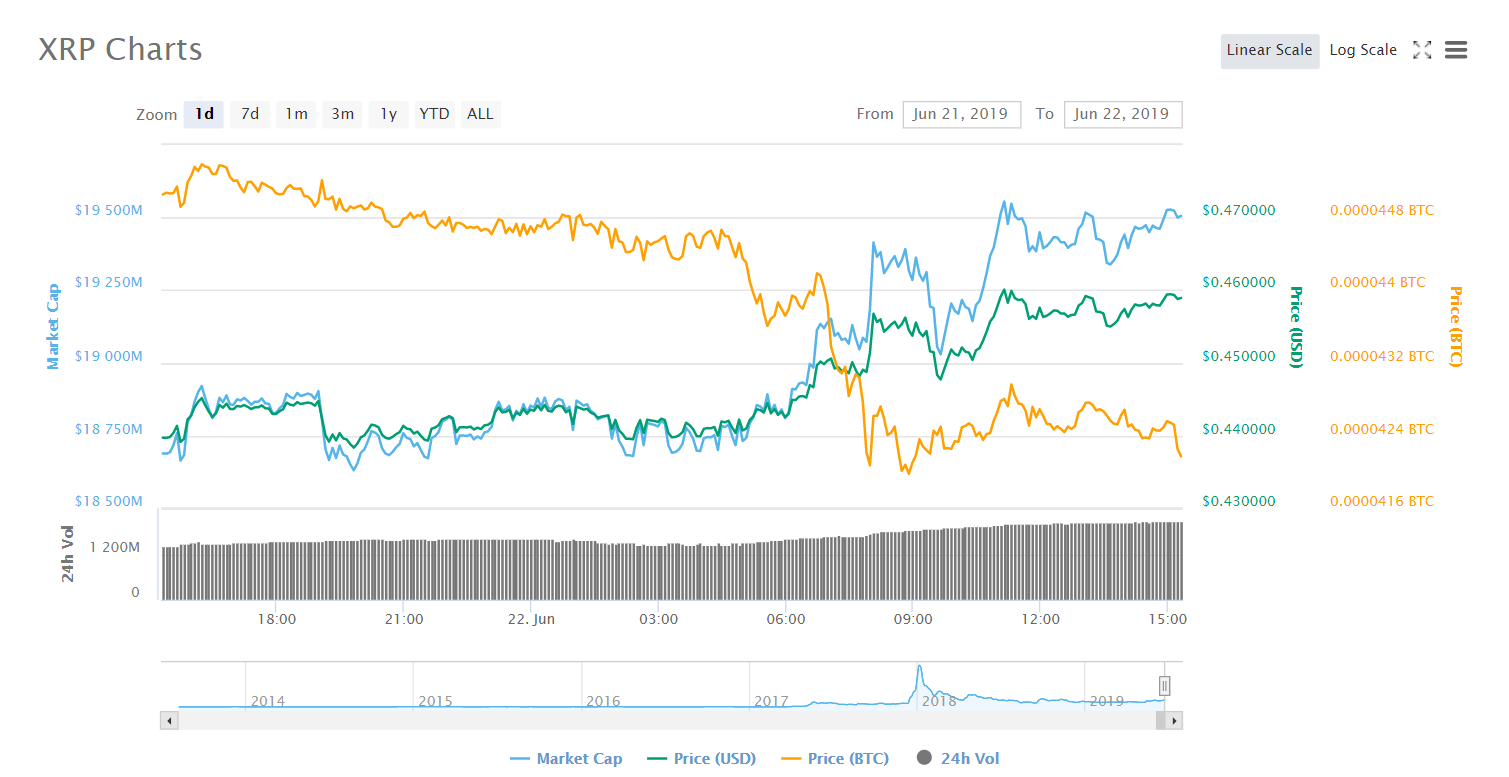Toggle fullscreen chart view icon
The height and width of the screenshot is (777, 1509).
pyautogui.click(x=1422, y=50)
